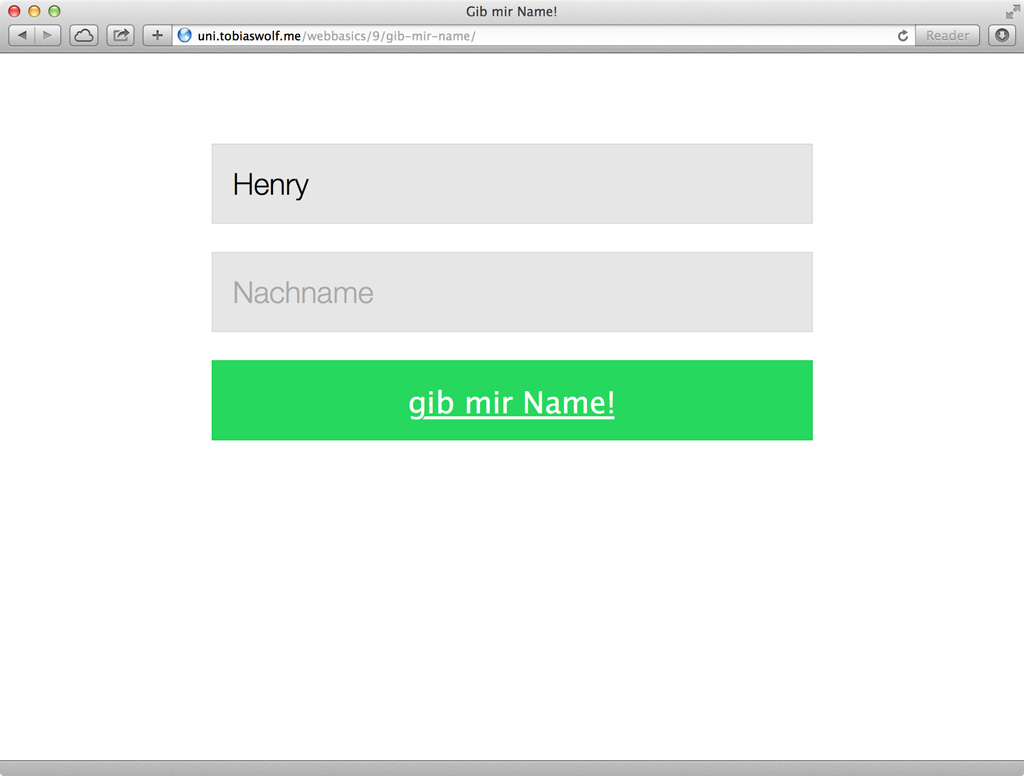
Task: Click the blank page area below the green button
Action: [x=512, y=600]
